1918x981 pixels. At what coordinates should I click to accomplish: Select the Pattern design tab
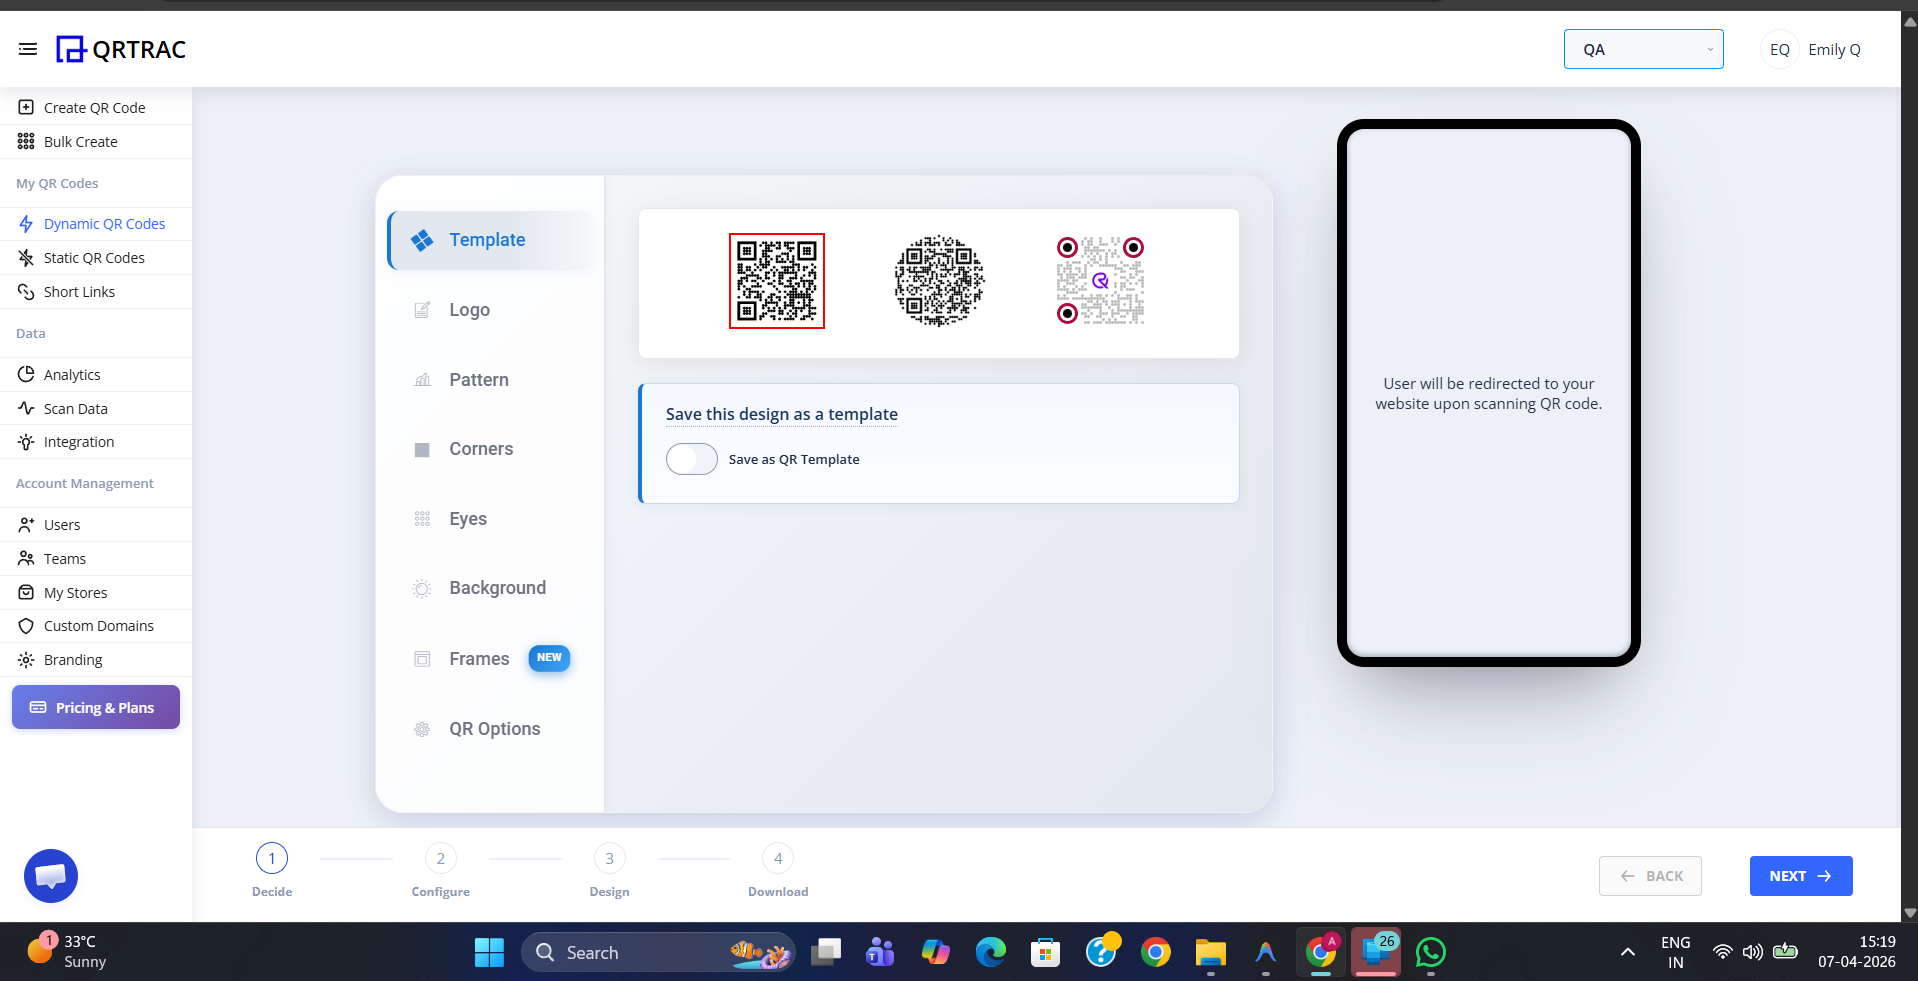478,380
